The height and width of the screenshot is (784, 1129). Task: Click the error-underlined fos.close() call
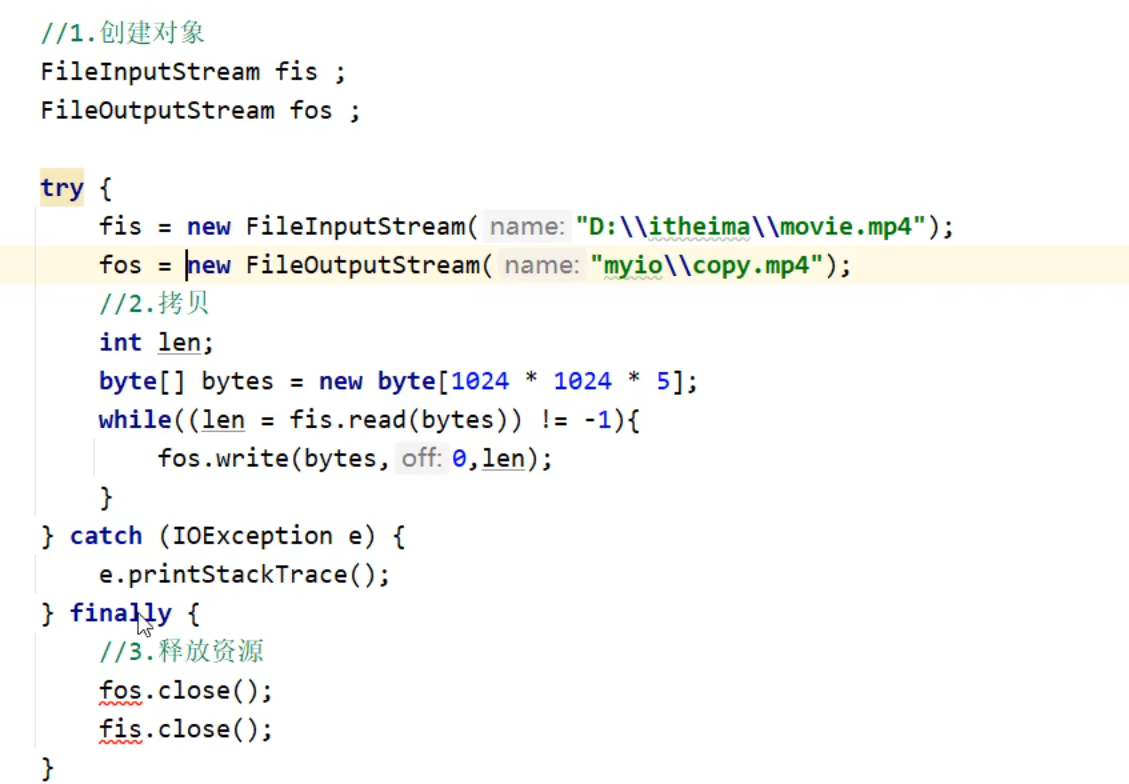(x=185, y=691)
